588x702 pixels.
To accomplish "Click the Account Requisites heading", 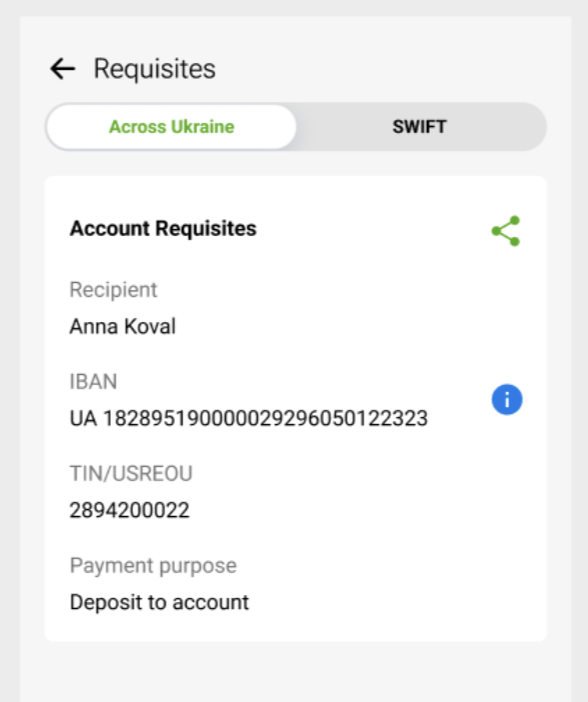I will tap(163, 228).
